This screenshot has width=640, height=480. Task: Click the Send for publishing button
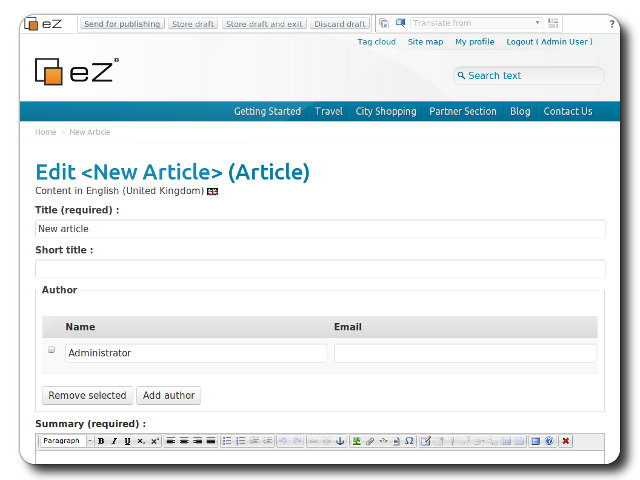122,24
